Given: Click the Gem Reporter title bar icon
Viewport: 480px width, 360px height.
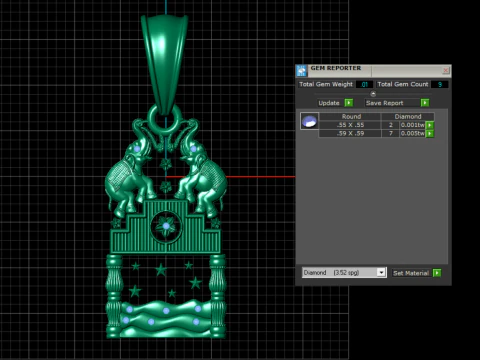Looking at the screenshot, I should click(x=301, y=71).
